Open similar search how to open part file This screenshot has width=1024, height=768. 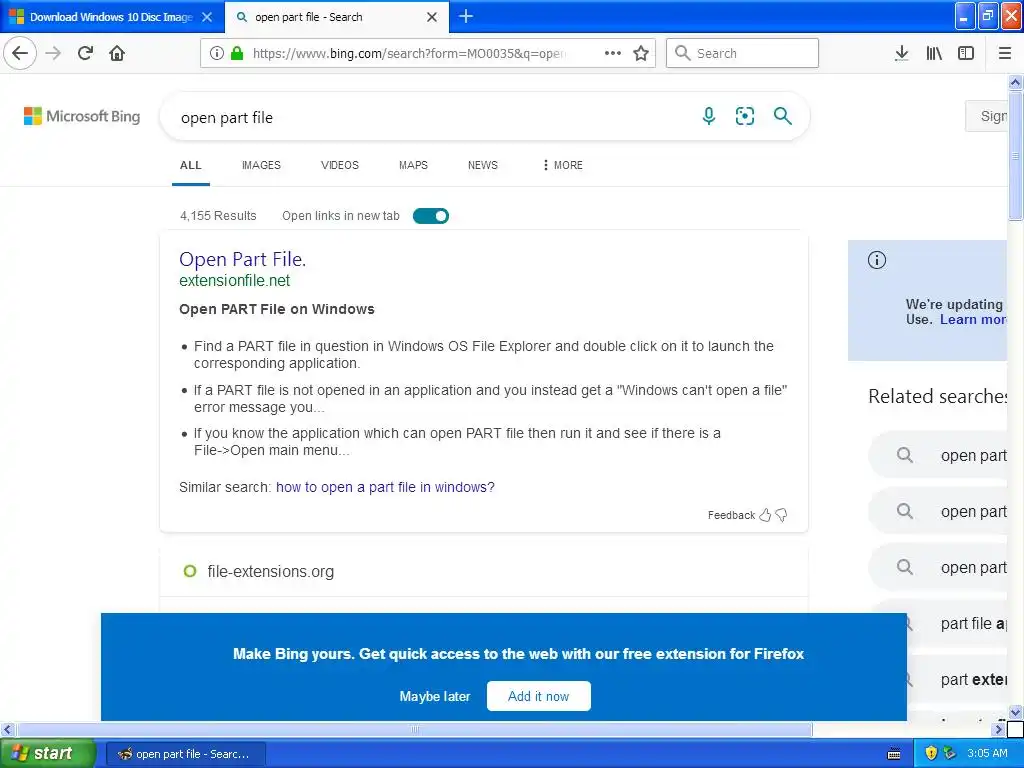(385, 487)
